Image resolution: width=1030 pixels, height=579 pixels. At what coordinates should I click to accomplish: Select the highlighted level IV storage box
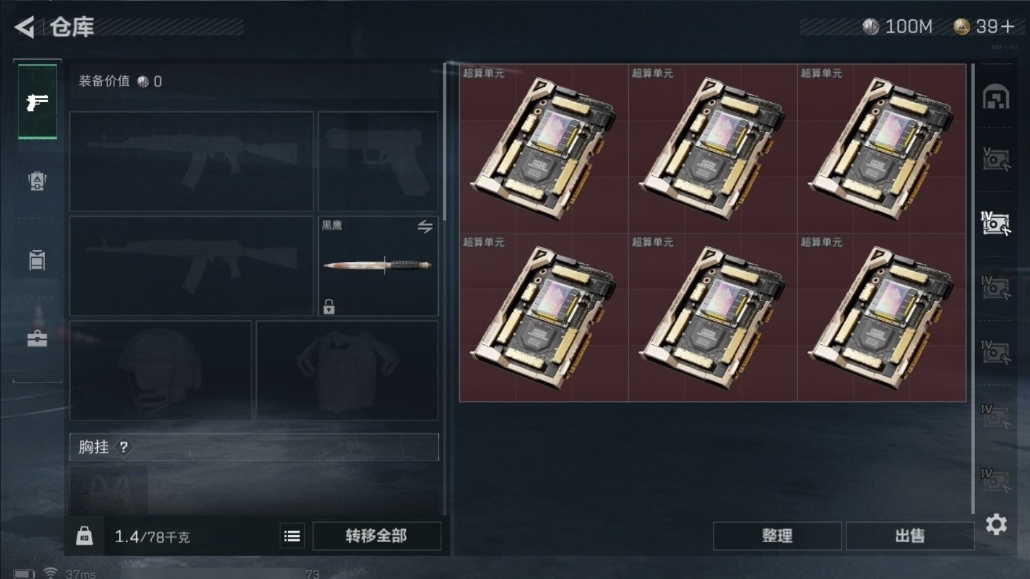pos(996,223)
